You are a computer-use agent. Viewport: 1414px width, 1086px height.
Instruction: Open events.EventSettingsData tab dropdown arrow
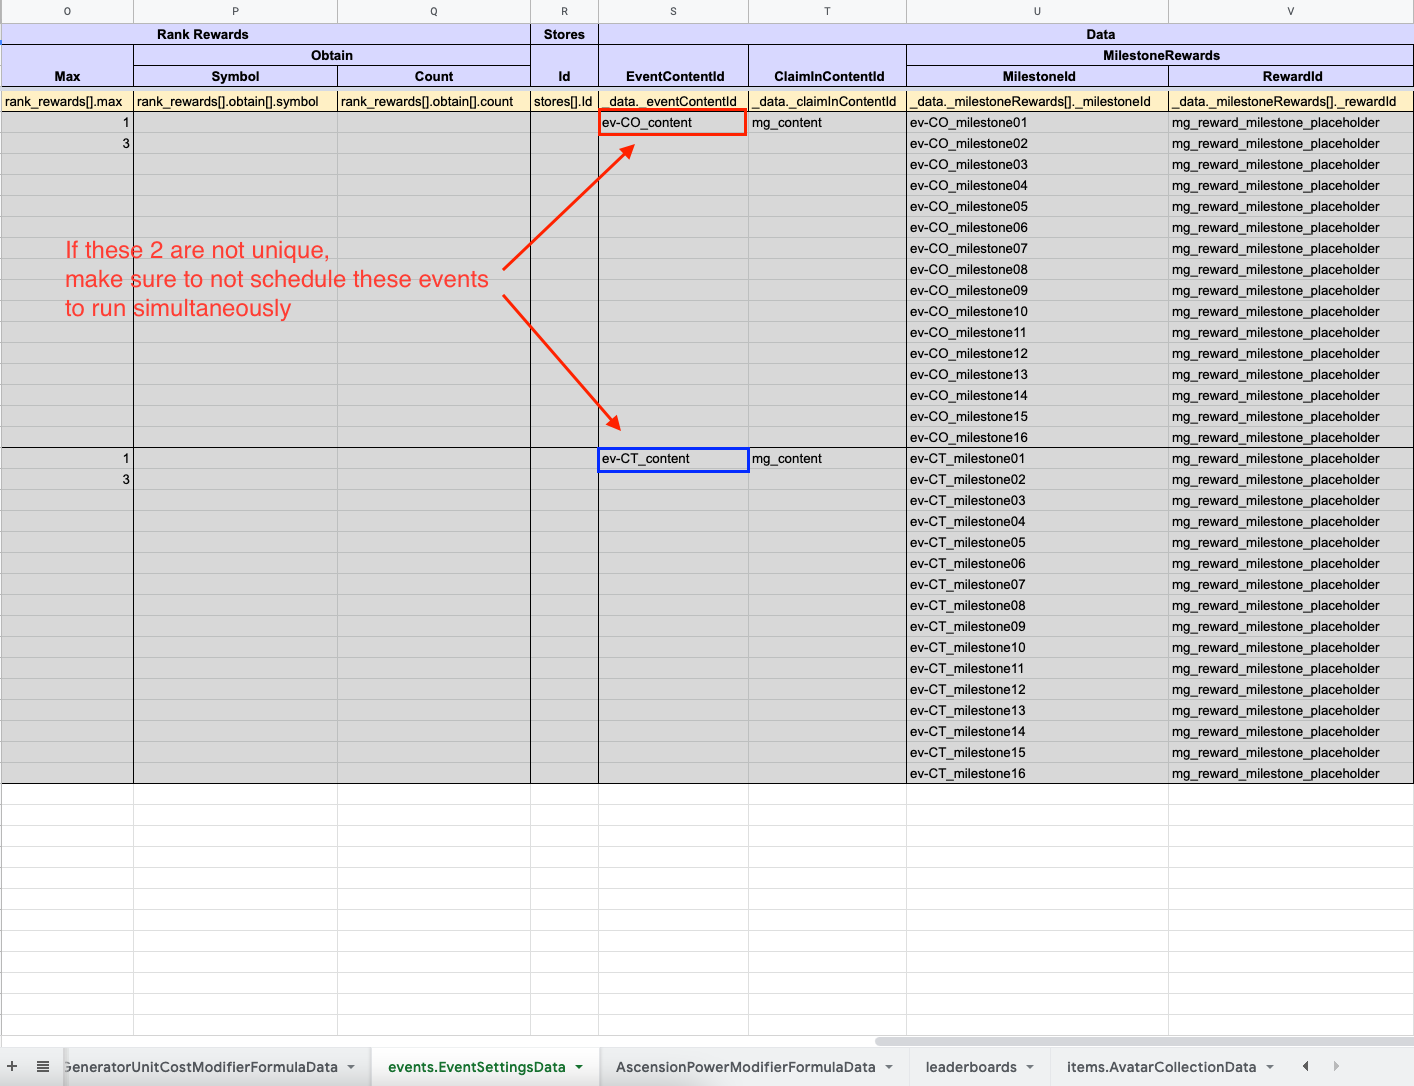click(579, 1067)
